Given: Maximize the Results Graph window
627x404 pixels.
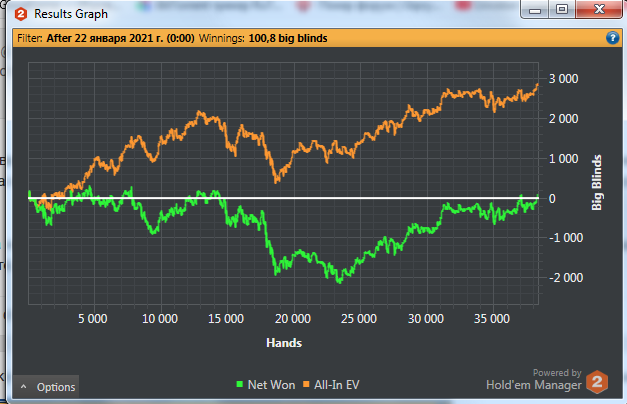Looking at the screenshot, I should [562, 10].
